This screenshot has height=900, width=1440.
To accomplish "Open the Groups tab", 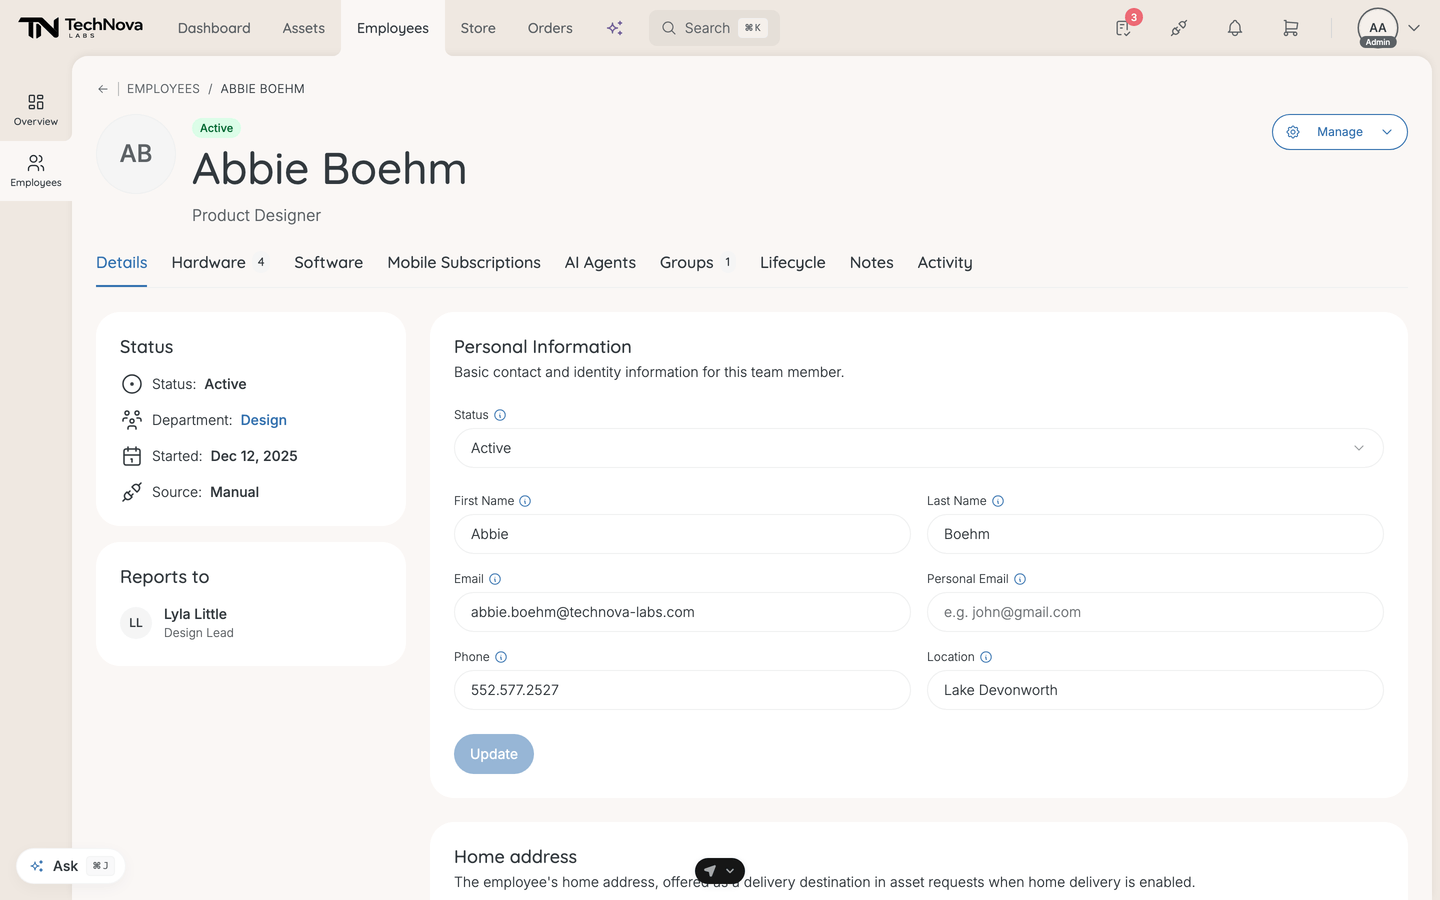I will click(x=697, y=262).
